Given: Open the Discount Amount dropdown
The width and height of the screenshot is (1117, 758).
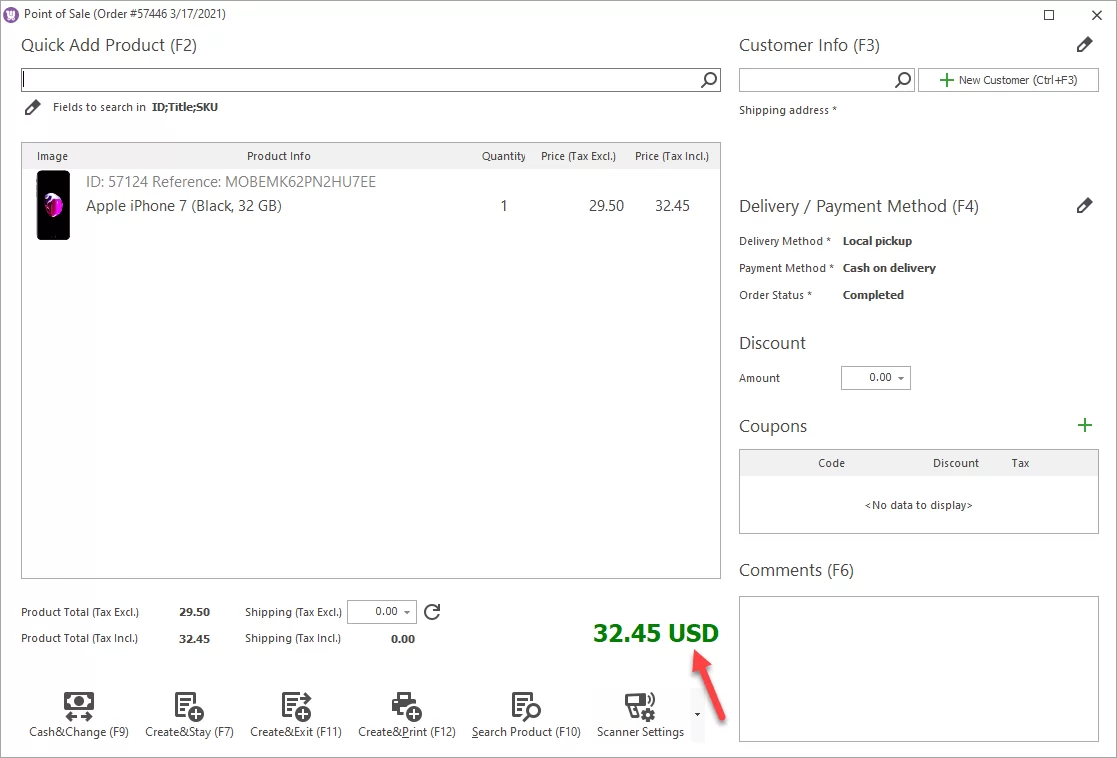Looking at the screenshot, I should (x=903, y=378).
